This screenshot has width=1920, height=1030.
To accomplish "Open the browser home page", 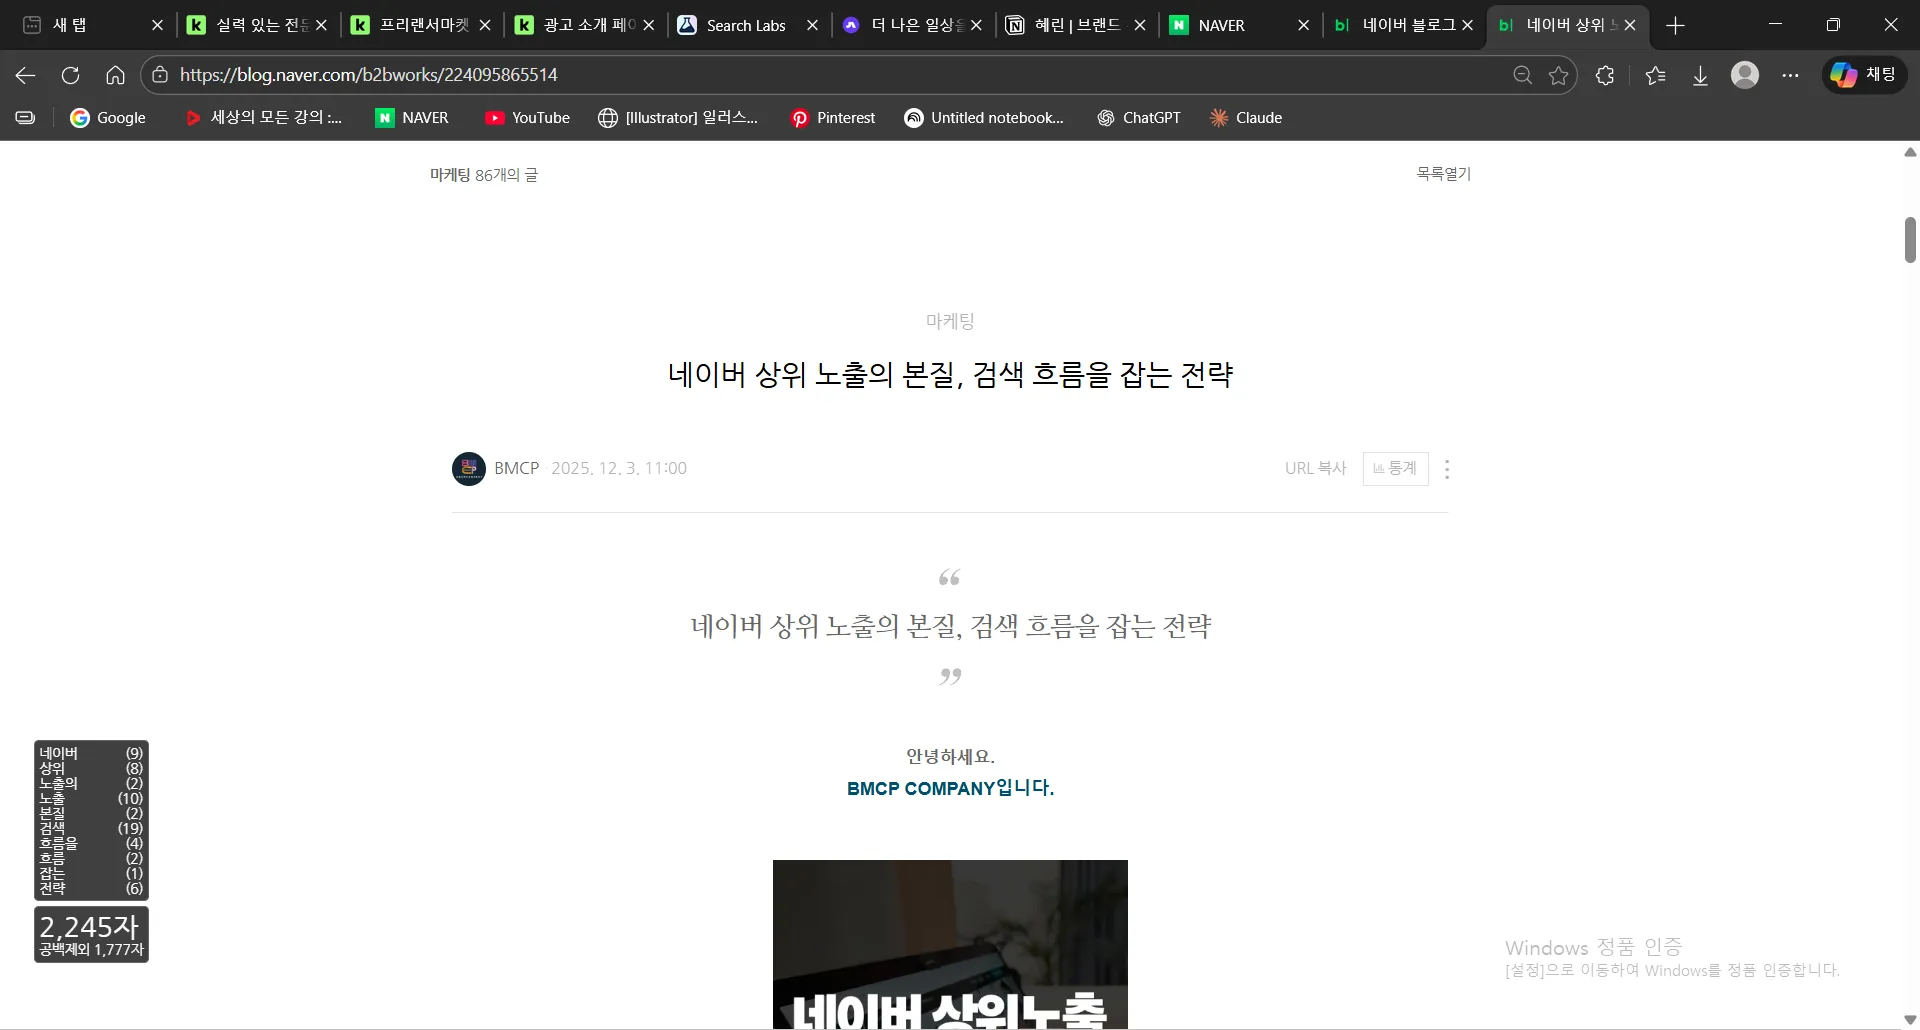I will 115,75.
